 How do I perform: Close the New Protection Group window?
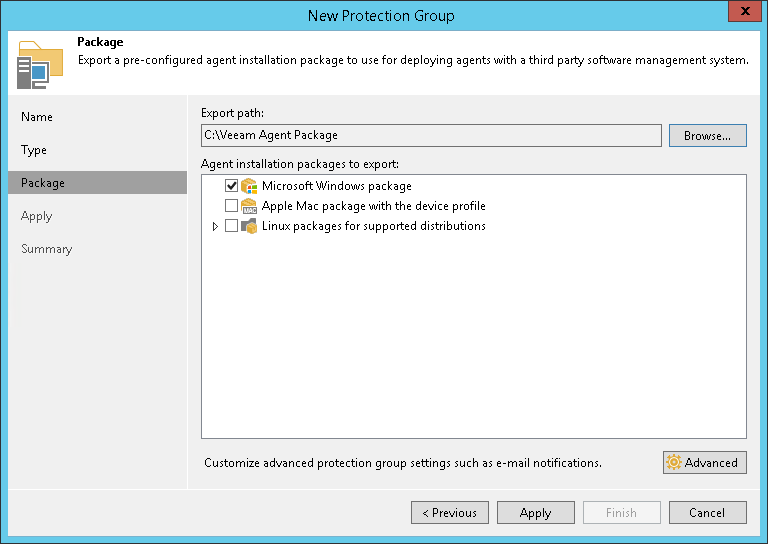742,14
